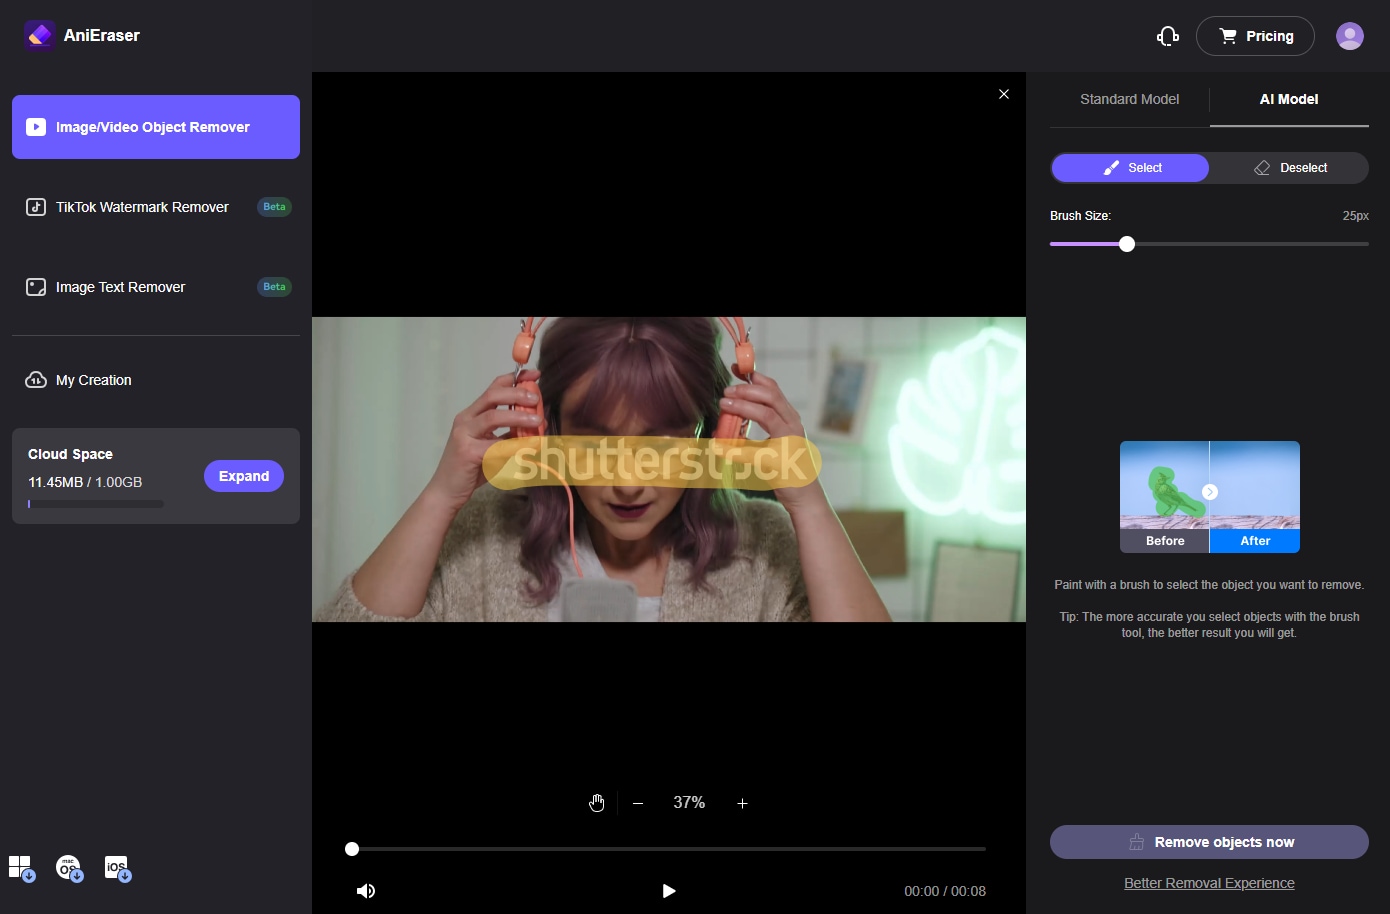Zoom out the video preview

click(638, 803)
